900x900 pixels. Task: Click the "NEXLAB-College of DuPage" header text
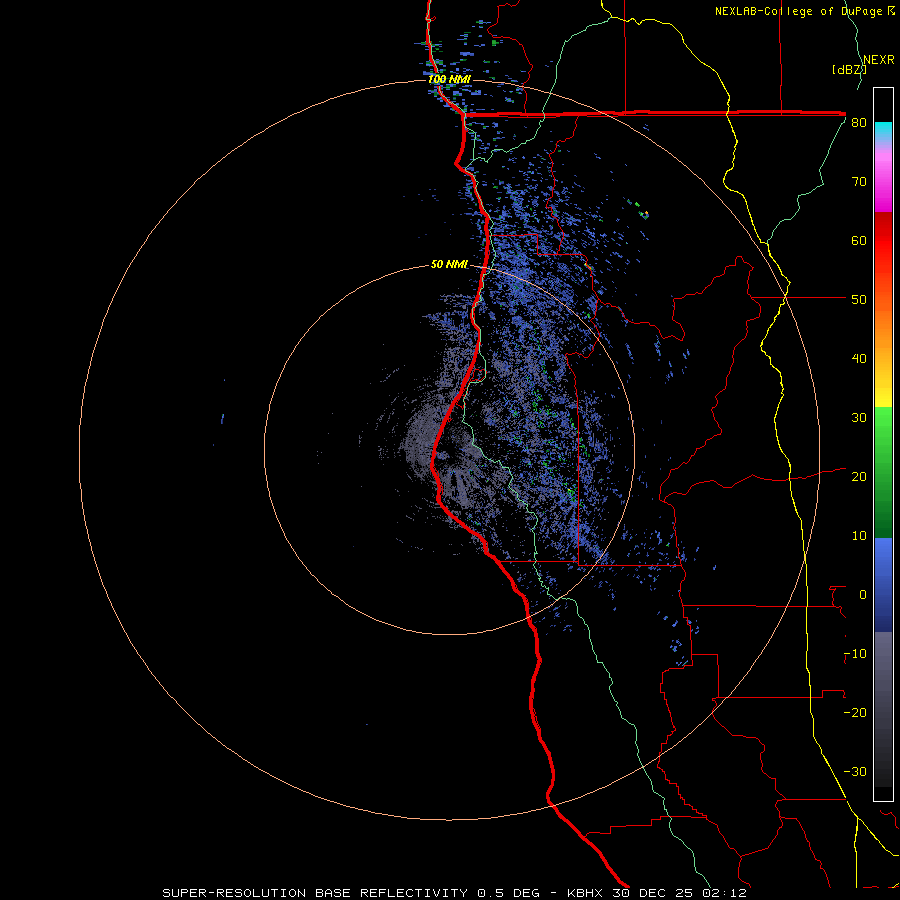[800, 11]
